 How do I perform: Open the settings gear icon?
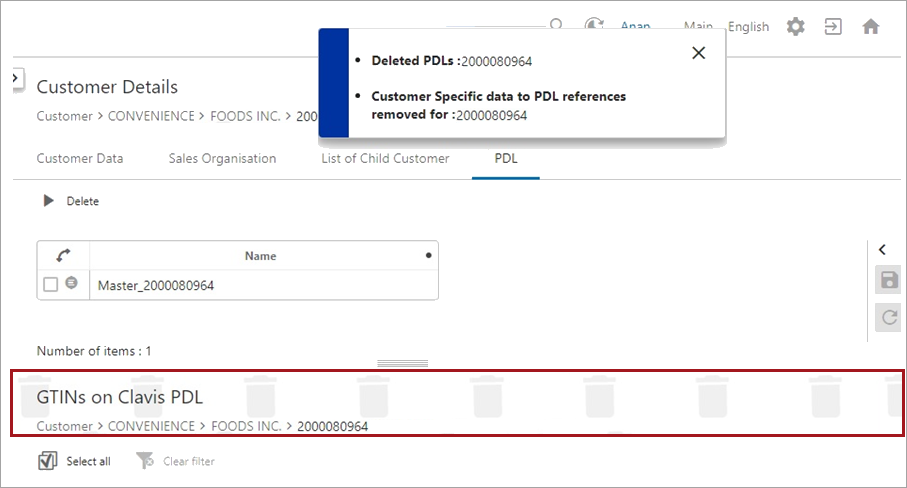[795, 27]
